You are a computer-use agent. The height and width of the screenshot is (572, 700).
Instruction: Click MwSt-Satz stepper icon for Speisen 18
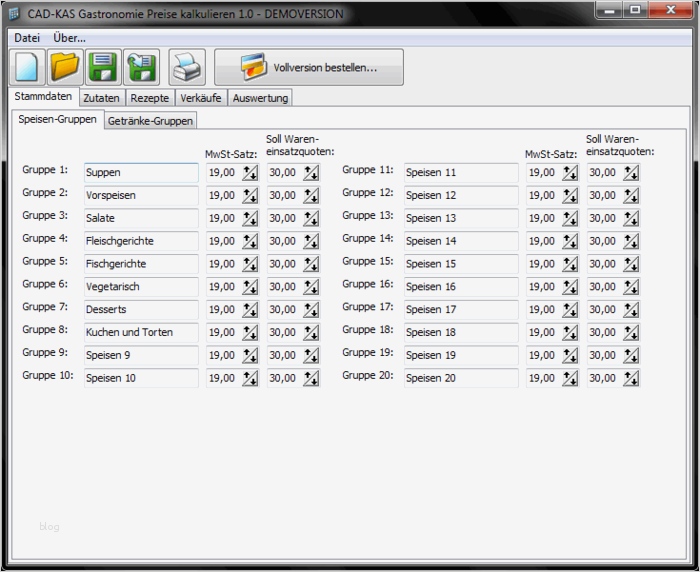(570, 332)
